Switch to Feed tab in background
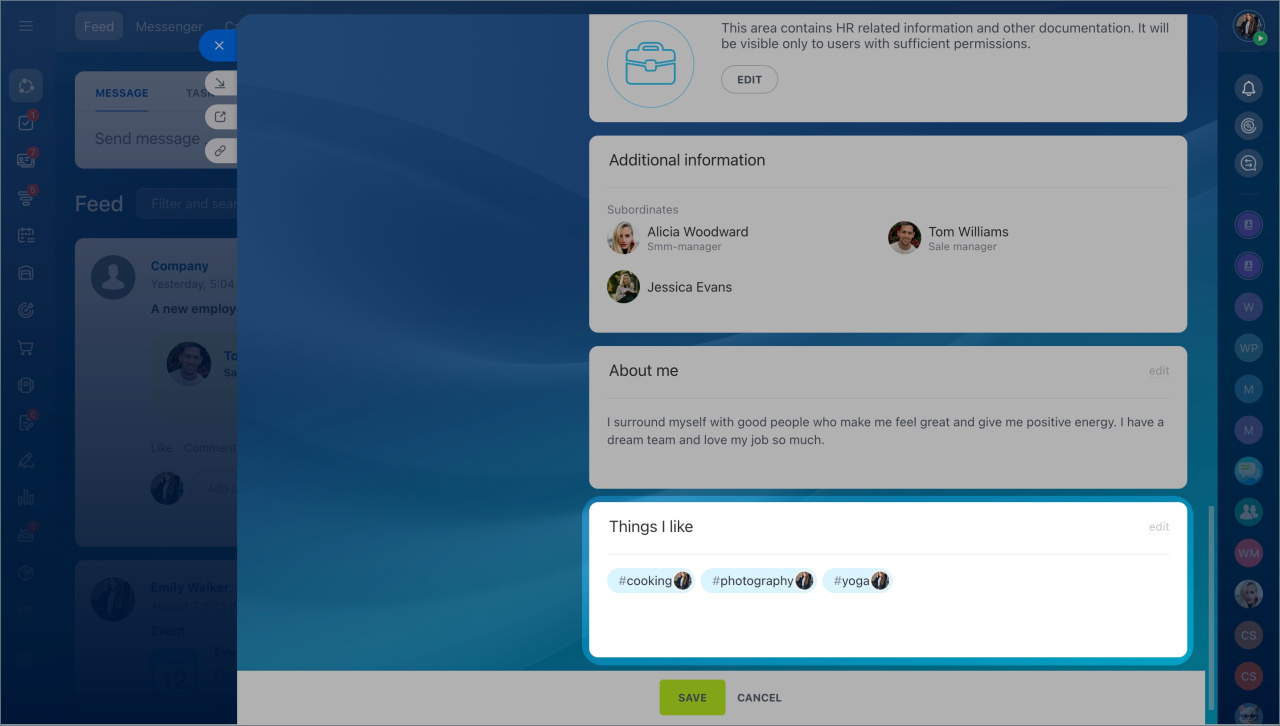Viewport: 1280px width, 726px height. click(99, 27)
